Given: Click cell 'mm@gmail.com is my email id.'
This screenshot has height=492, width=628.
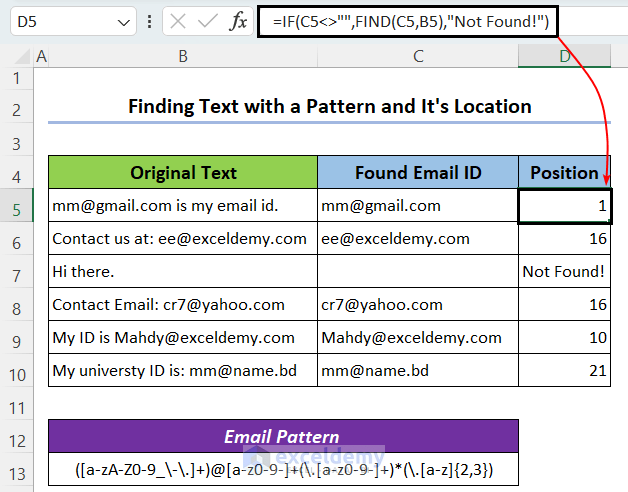Looking at the screenshot, I should pyautogui.click(x=183, y=206).
